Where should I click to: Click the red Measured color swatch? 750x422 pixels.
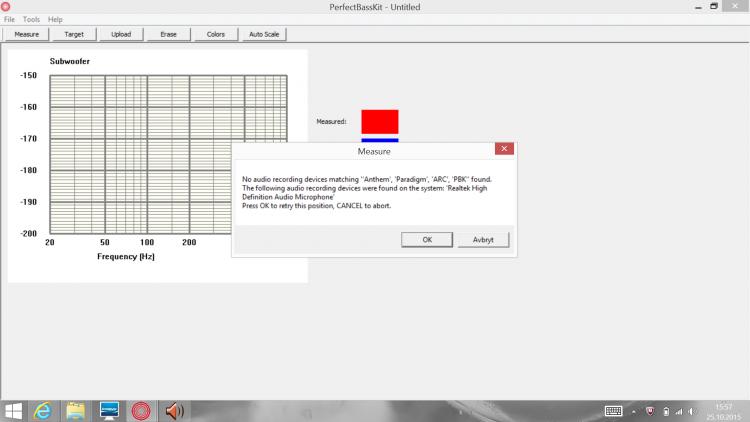380,122
